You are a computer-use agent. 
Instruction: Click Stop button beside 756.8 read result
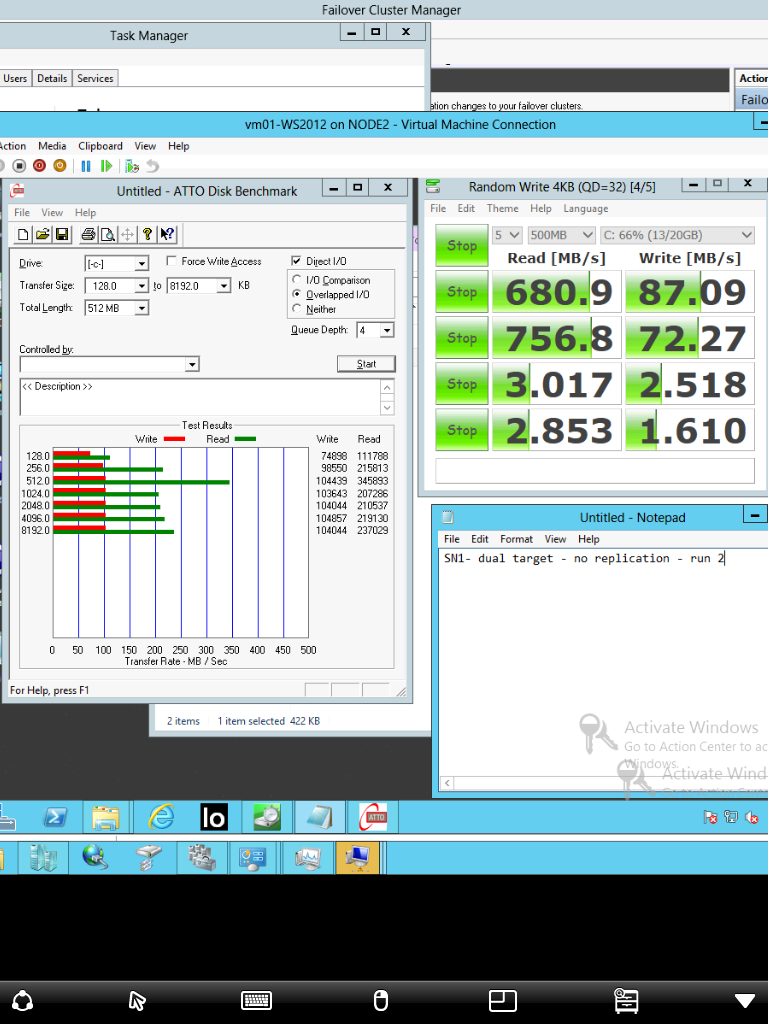tap(462, 338)
